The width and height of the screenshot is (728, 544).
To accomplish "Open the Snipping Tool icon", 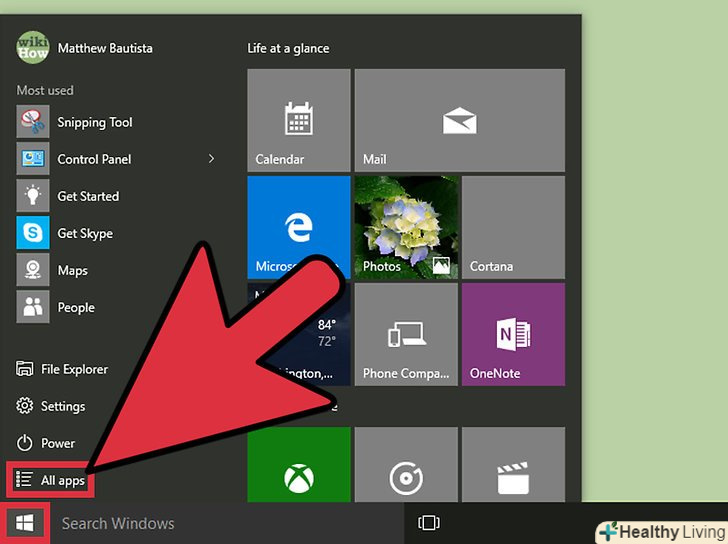I will click(32, 122).
